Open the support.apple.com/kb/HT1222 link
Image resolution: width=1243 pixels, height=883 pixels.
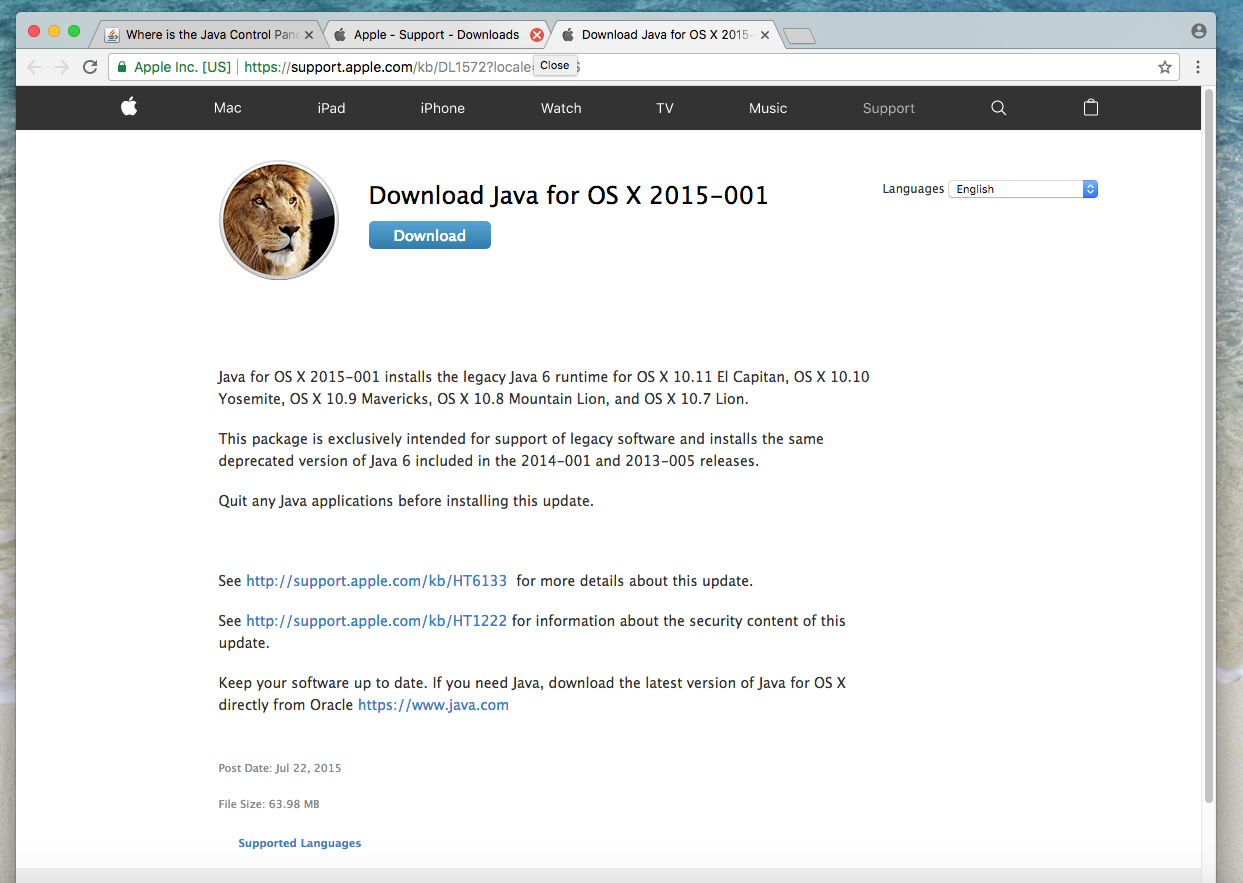pos(377,621)
